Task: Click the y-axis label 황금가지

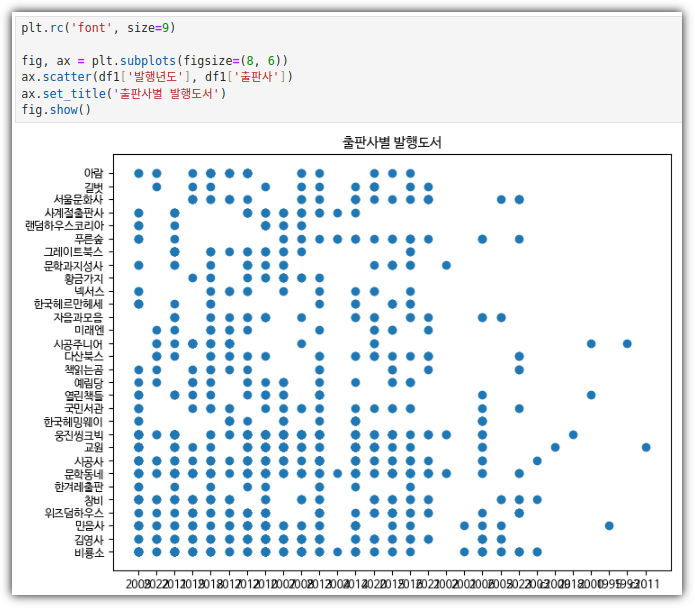Action: point(84,278)
